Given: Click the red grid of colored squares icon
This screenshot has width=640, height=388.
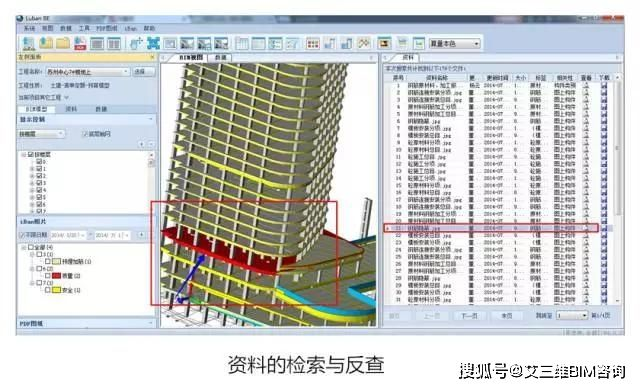Looking at the screenshot, I should (313, 43).
